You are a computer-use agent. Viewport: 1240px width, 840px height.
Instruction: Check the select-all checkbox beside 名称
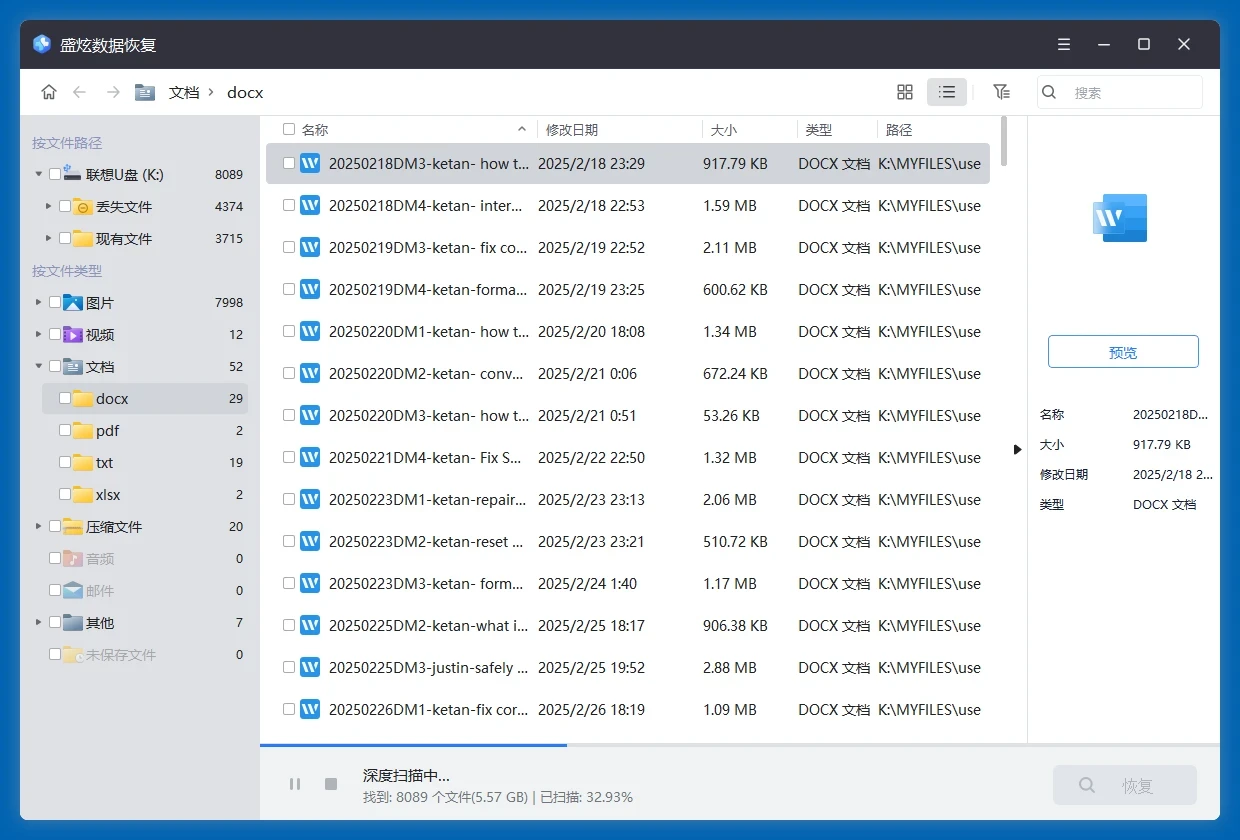click(x=289, y=130)
